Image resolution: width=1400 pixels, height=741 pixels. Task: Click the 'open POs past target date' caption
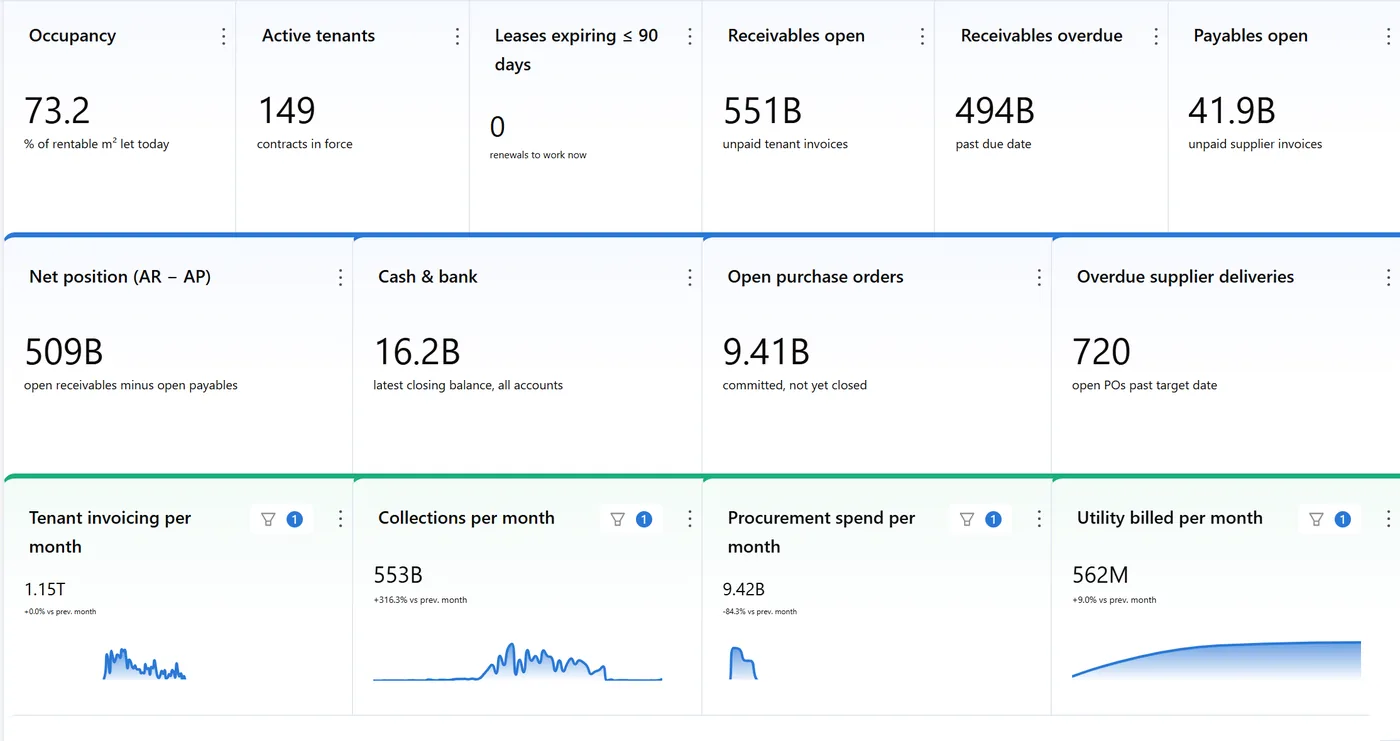click(1144, 385)
